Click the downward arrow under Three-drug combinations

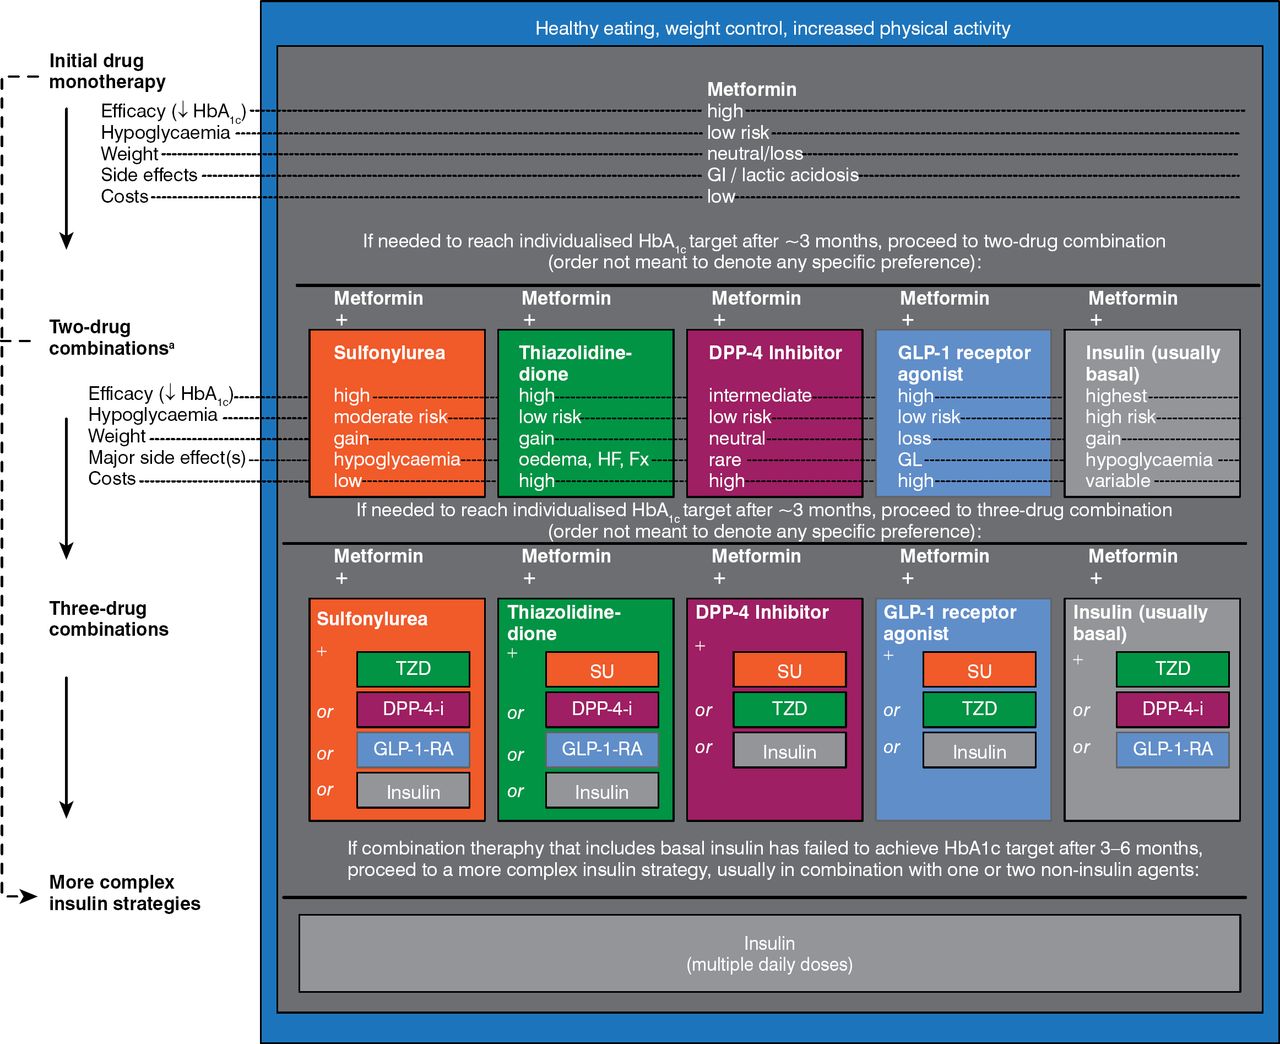click(66, 746)
